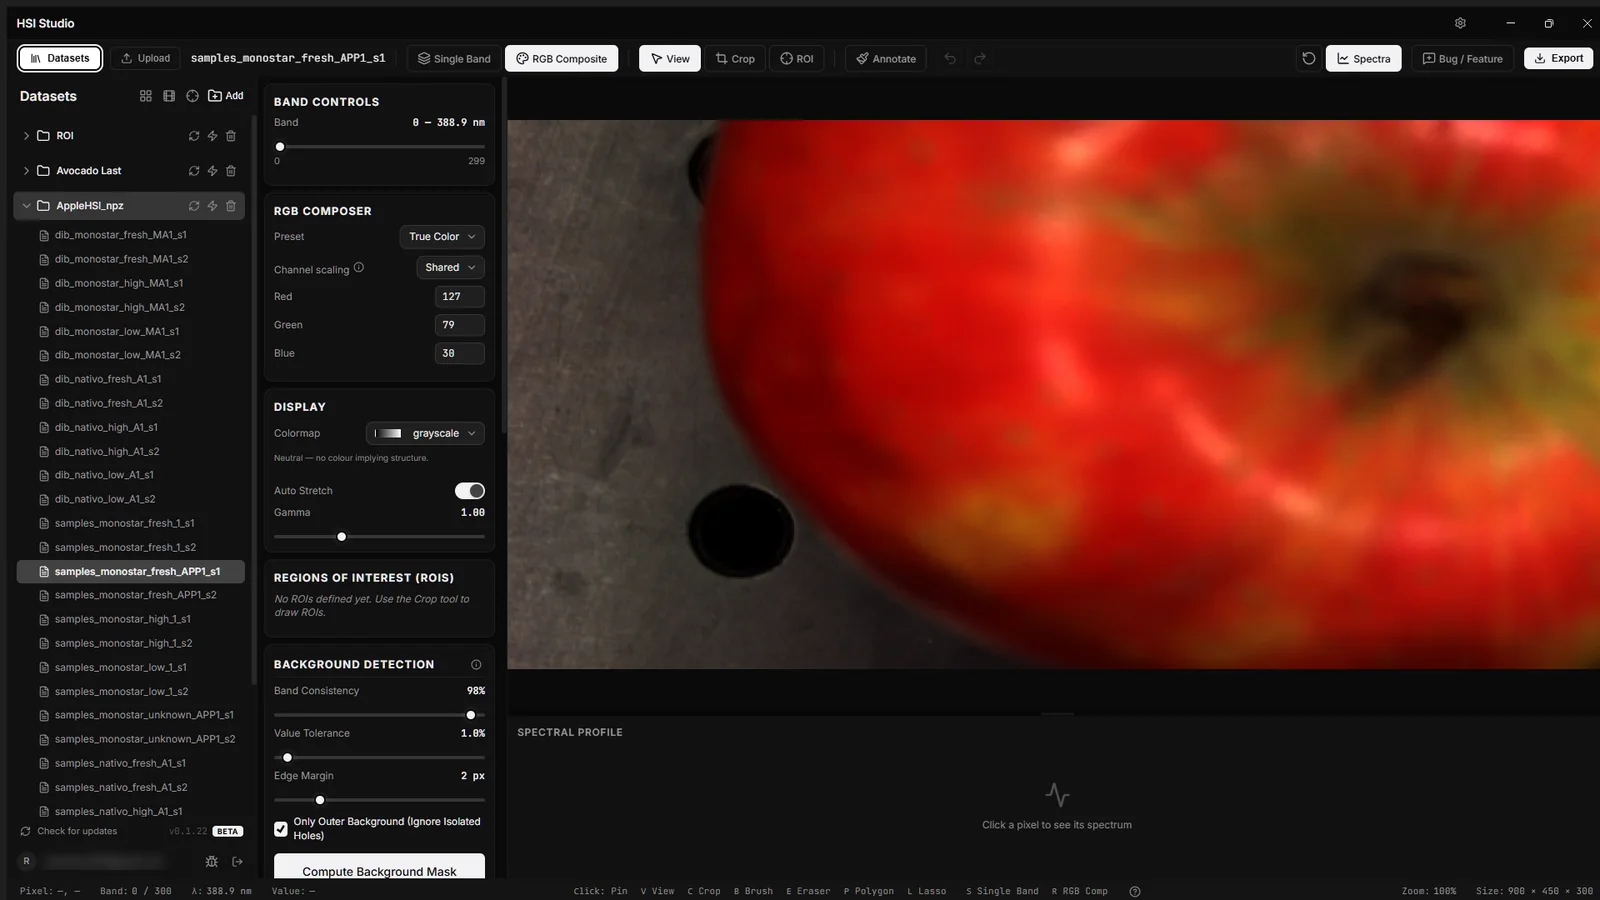
Task: Click the logout icon in bottom left
Action: click(238, 861)
